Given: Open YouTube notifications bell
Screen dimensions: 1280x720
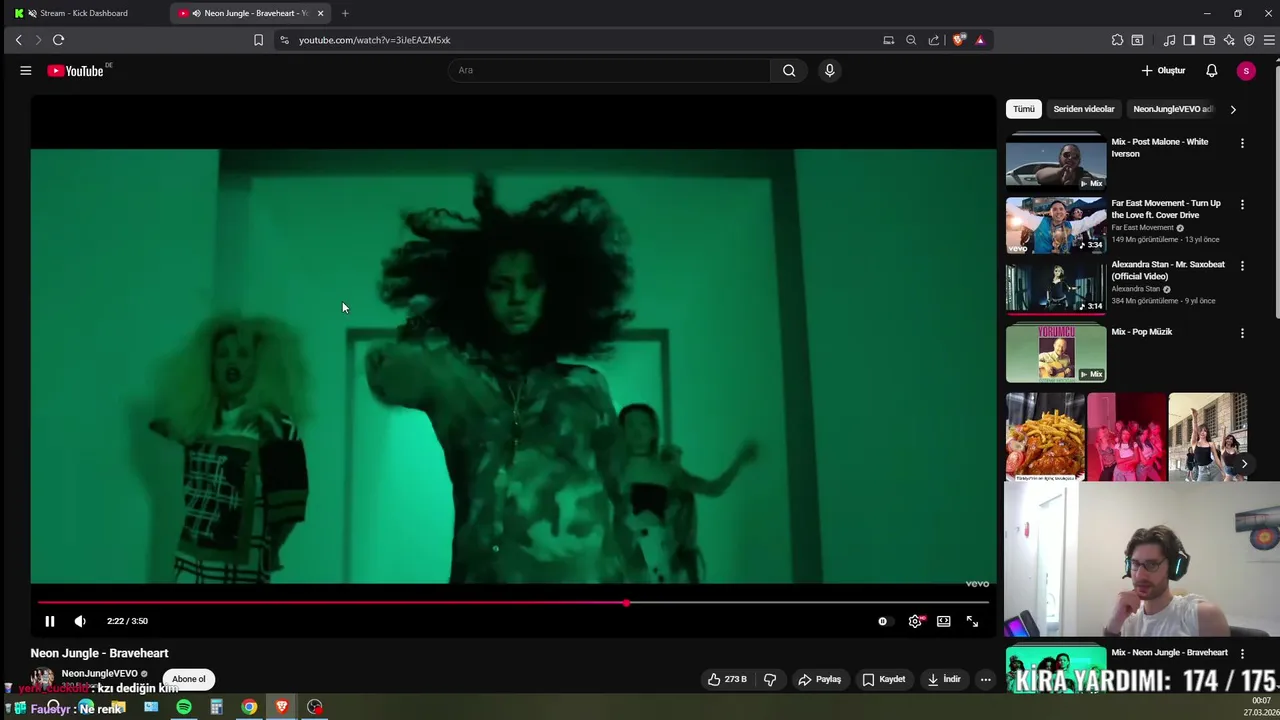Looking at the screenshot, I should (x=1211, y=71).
